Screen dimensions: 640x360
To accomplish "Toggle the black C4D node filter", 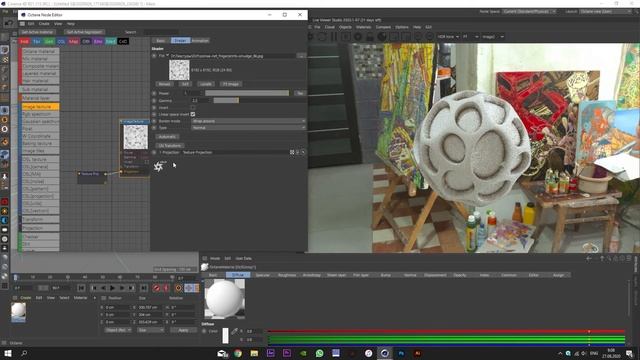I will click(123, 41).
